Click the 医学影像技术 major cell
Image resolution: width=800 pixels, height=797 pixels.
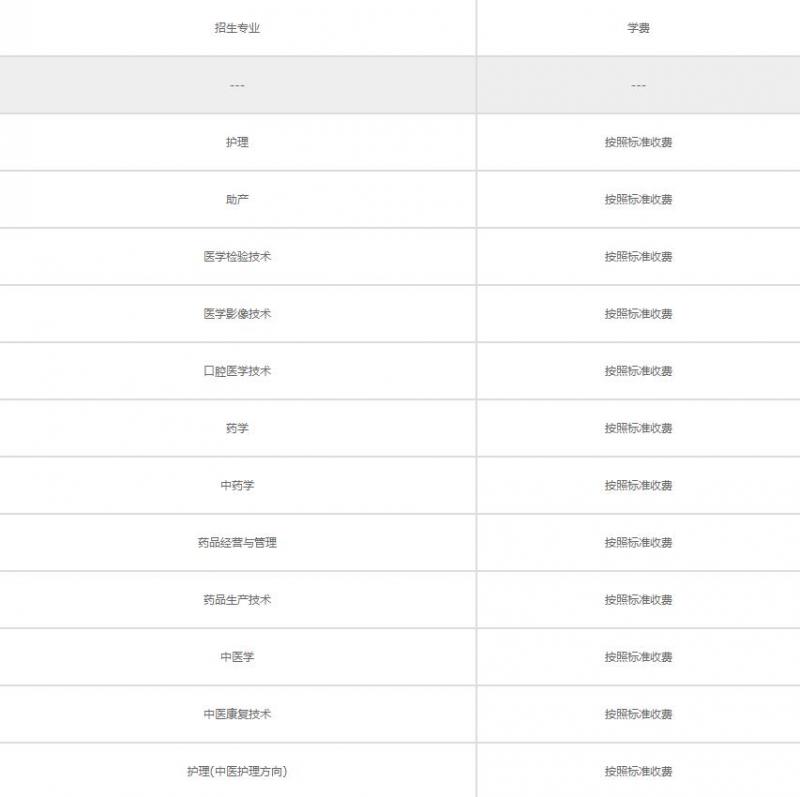237,314
